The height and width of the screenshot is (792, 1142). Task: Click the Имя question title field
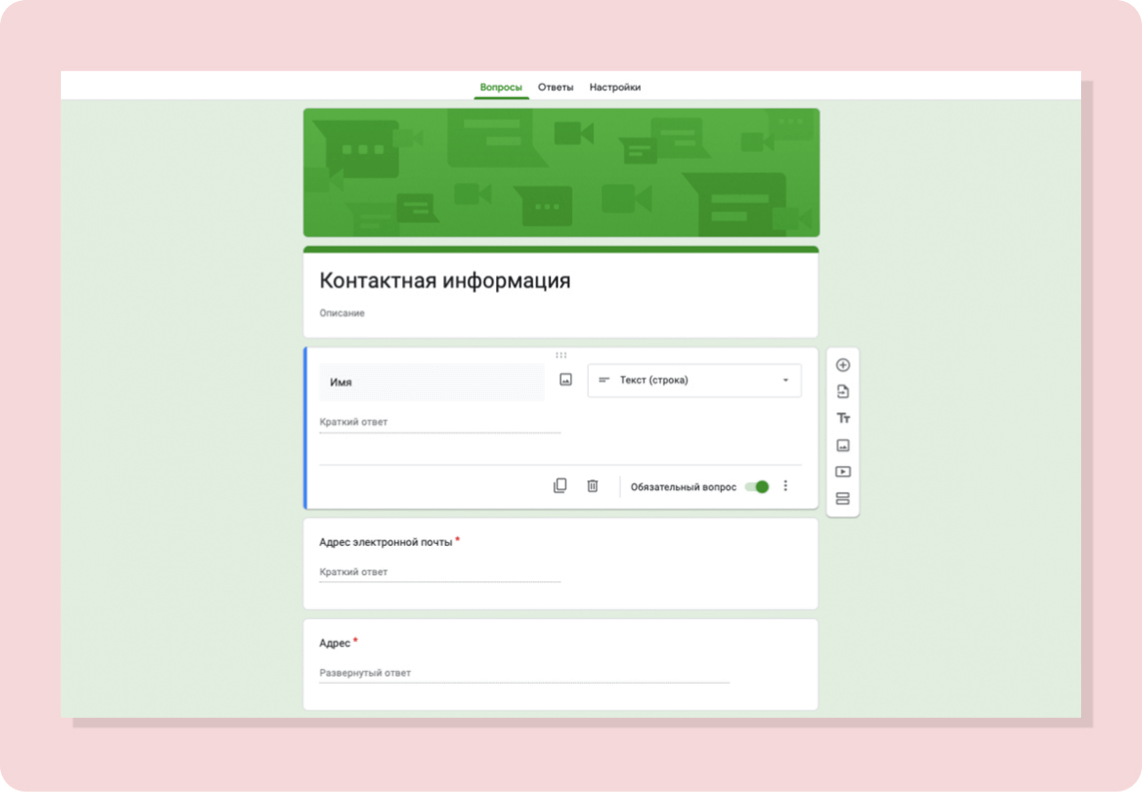[431, 382]
